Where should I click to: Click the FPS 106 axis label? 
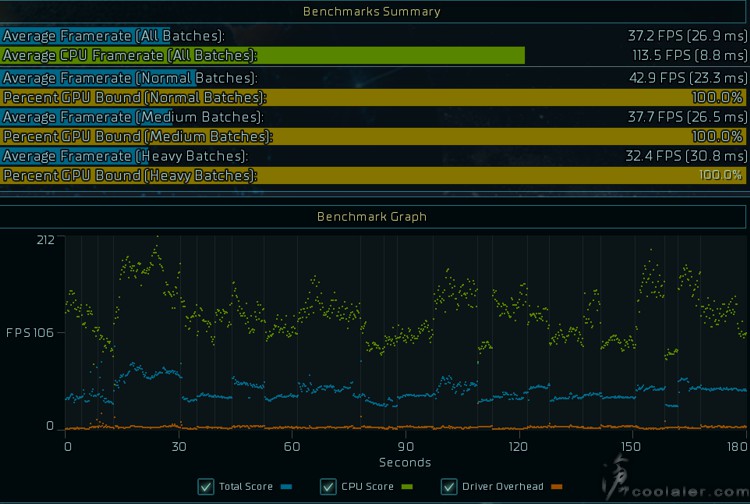[x=30, y=333]
